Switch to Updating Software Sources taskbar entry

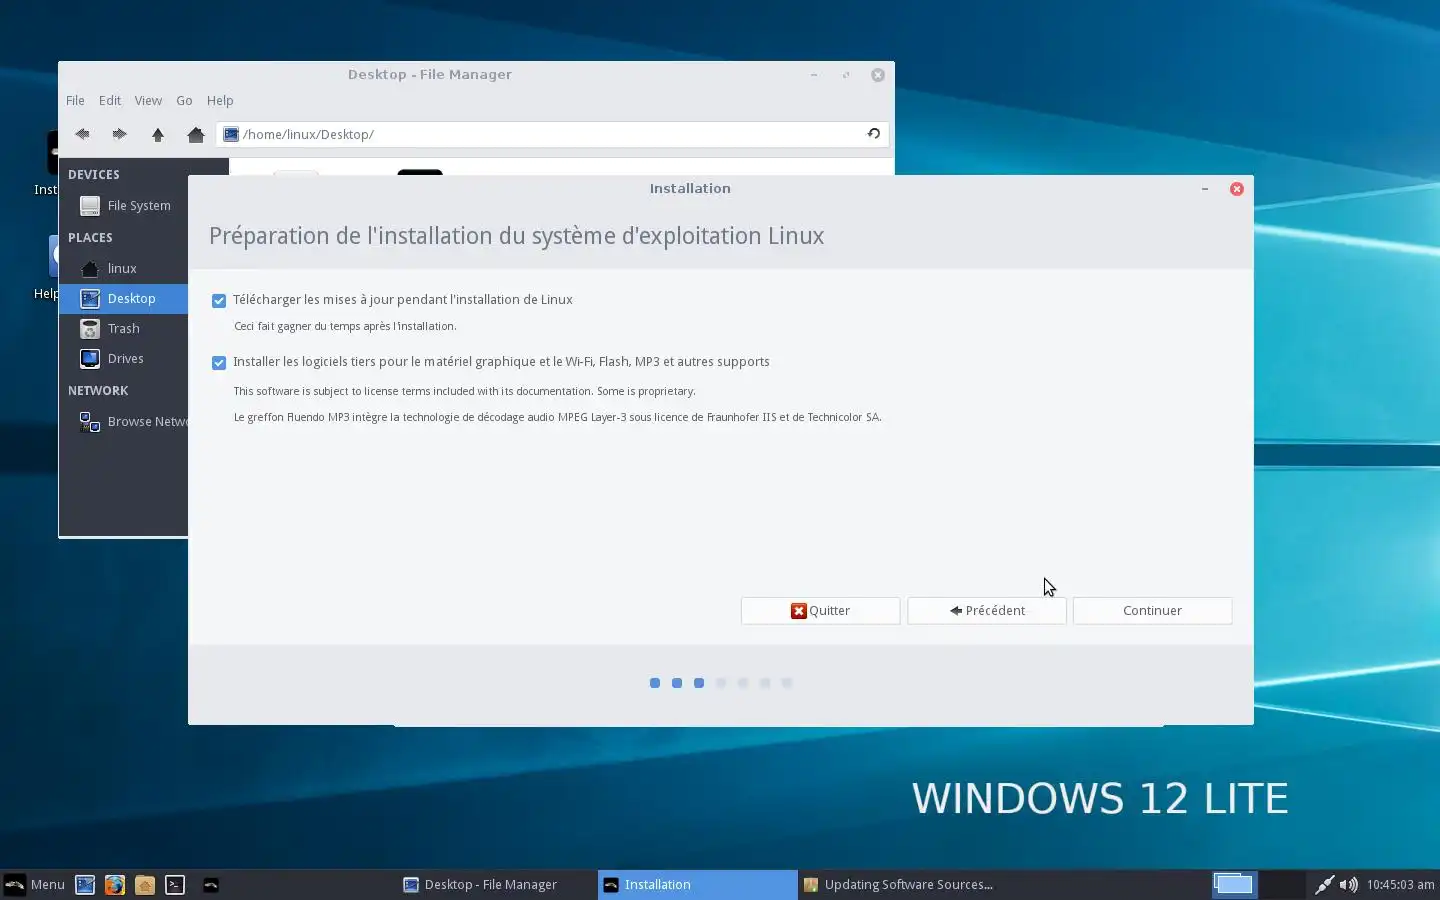(898, 885)
